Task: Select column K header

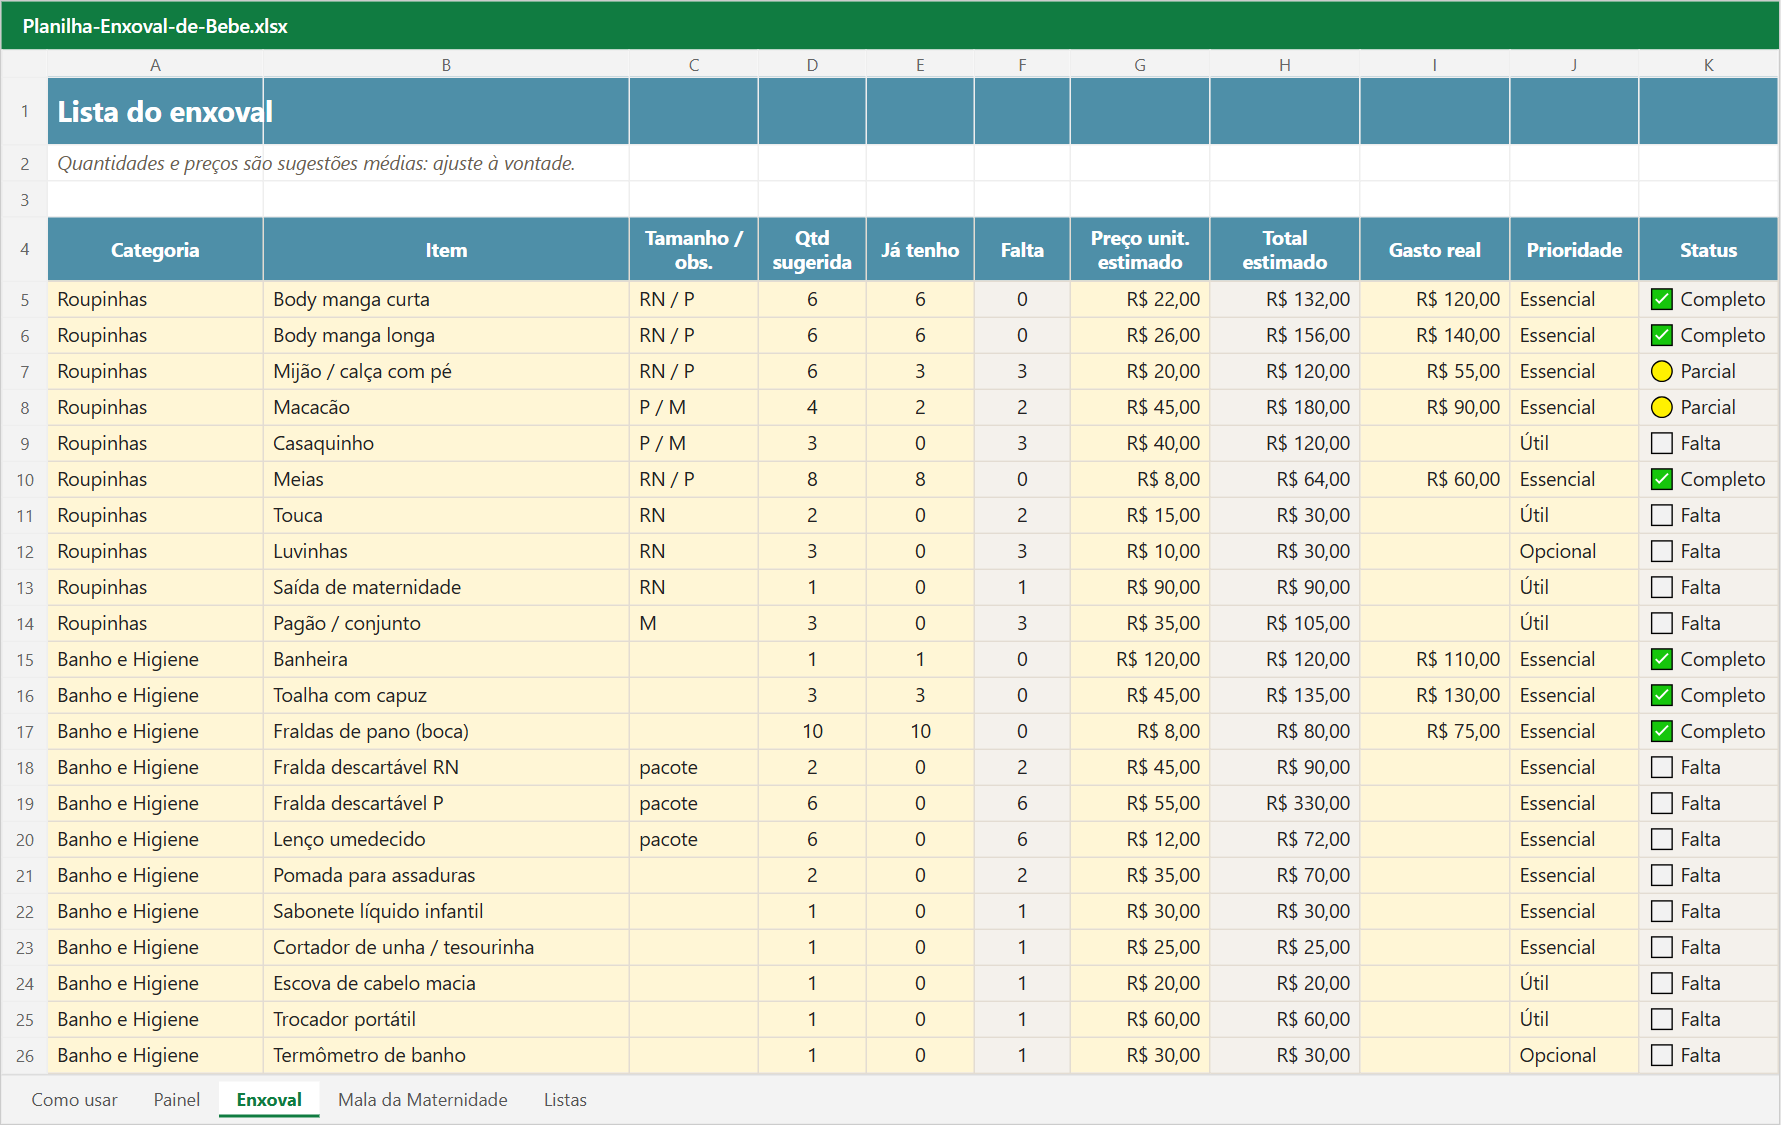Action: pos(1708,64)
